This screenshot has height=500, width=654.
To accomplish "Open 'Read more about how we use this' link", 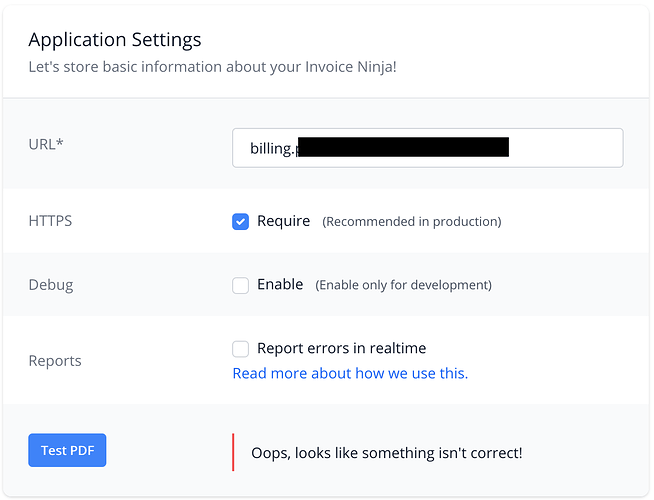I will 350,373.
